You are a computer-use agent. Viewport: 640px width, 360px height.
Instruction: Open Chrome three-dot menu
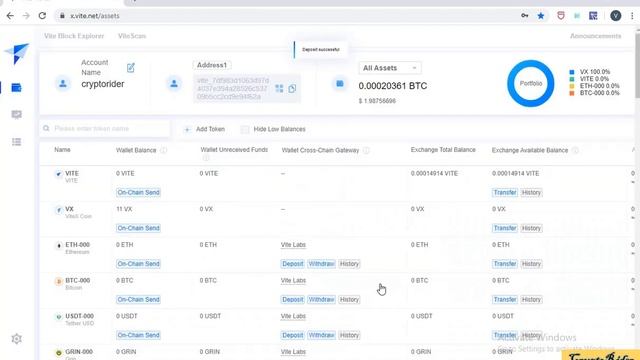(x=632, y=16)
